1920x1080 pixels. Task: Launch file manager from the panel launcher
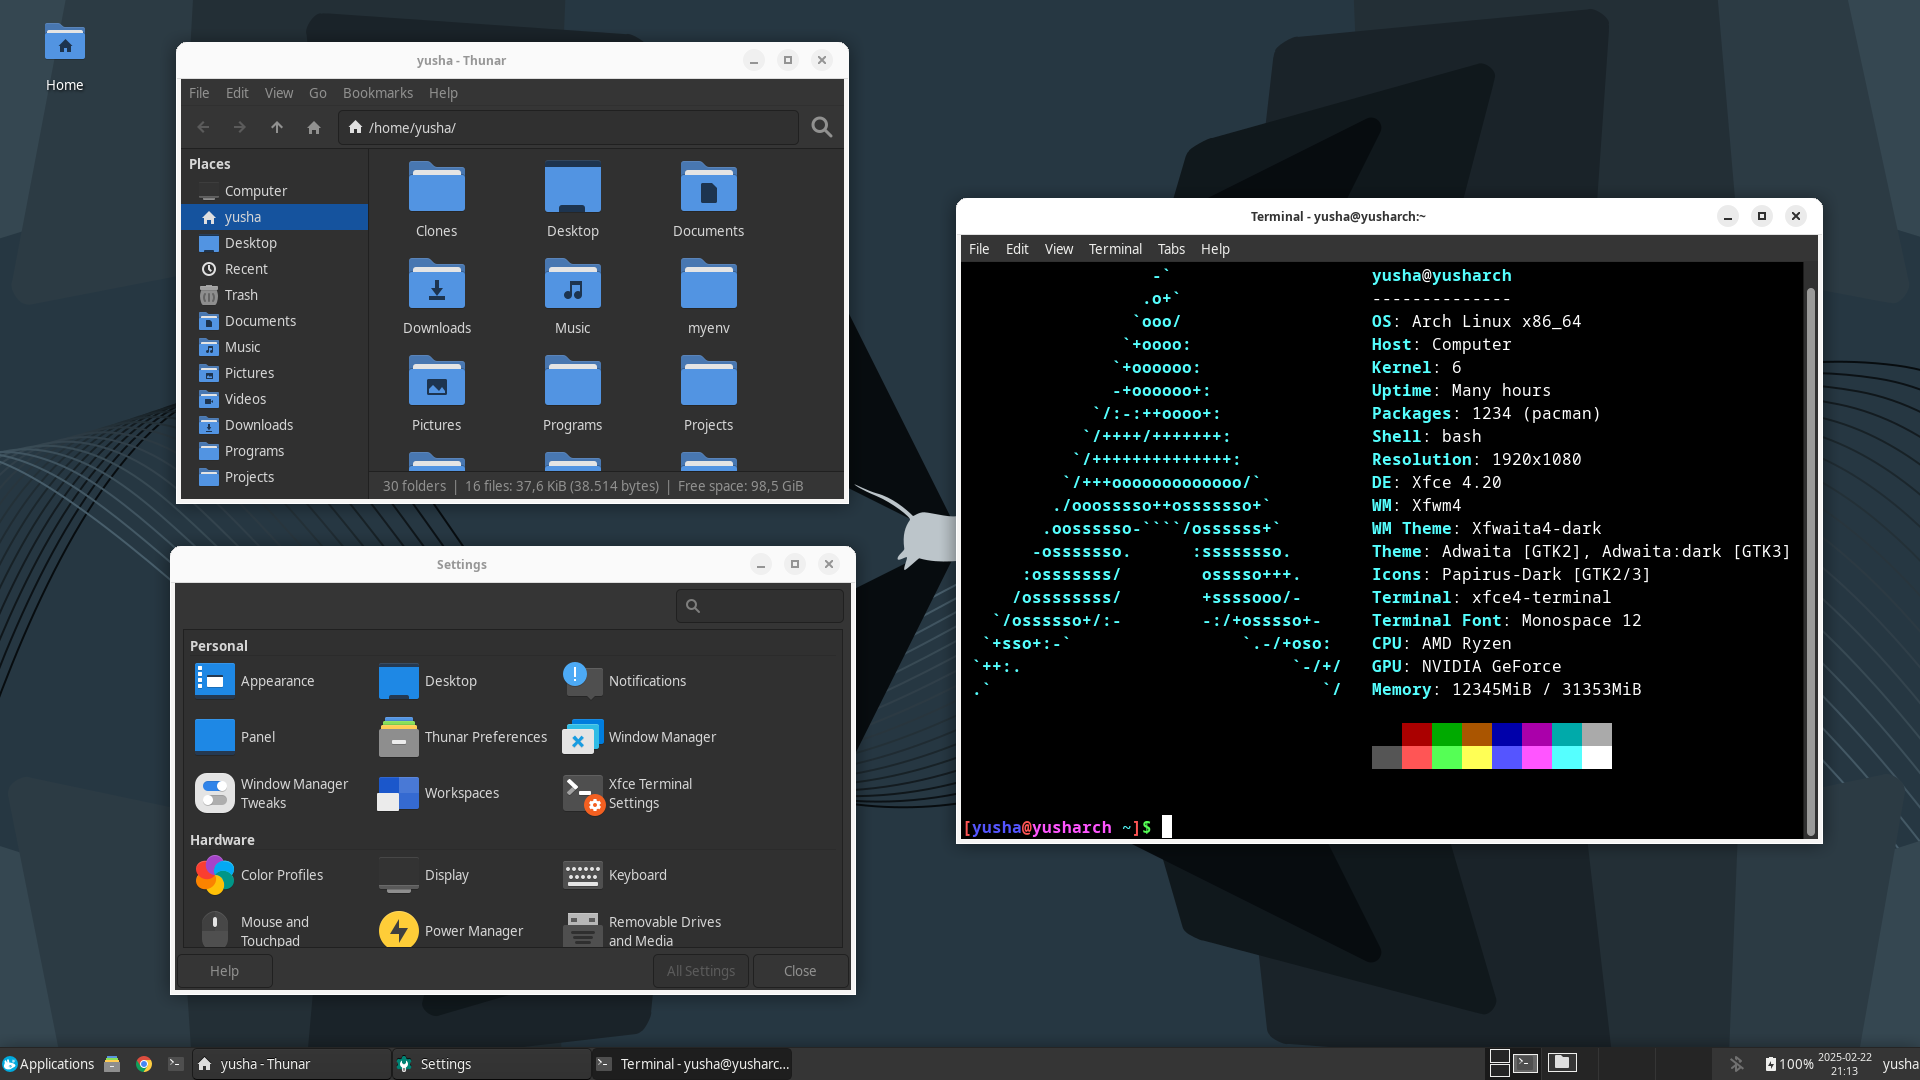pos(112,1063)
